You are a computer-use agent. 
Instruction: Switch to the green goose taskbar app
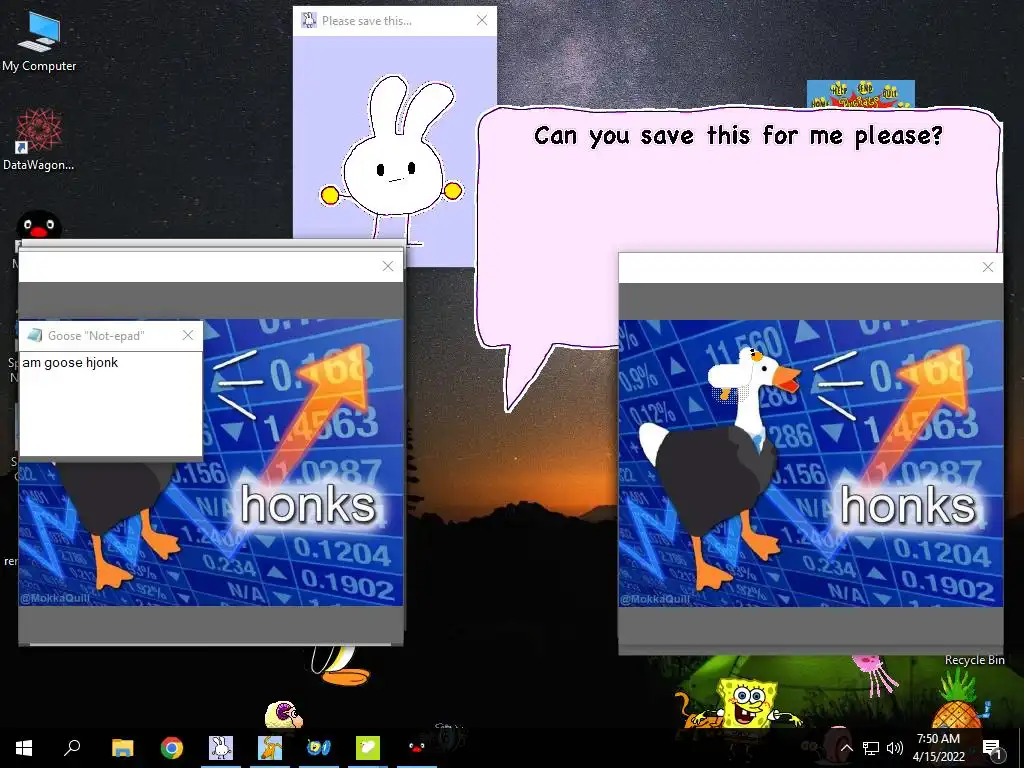click(368, 748)
